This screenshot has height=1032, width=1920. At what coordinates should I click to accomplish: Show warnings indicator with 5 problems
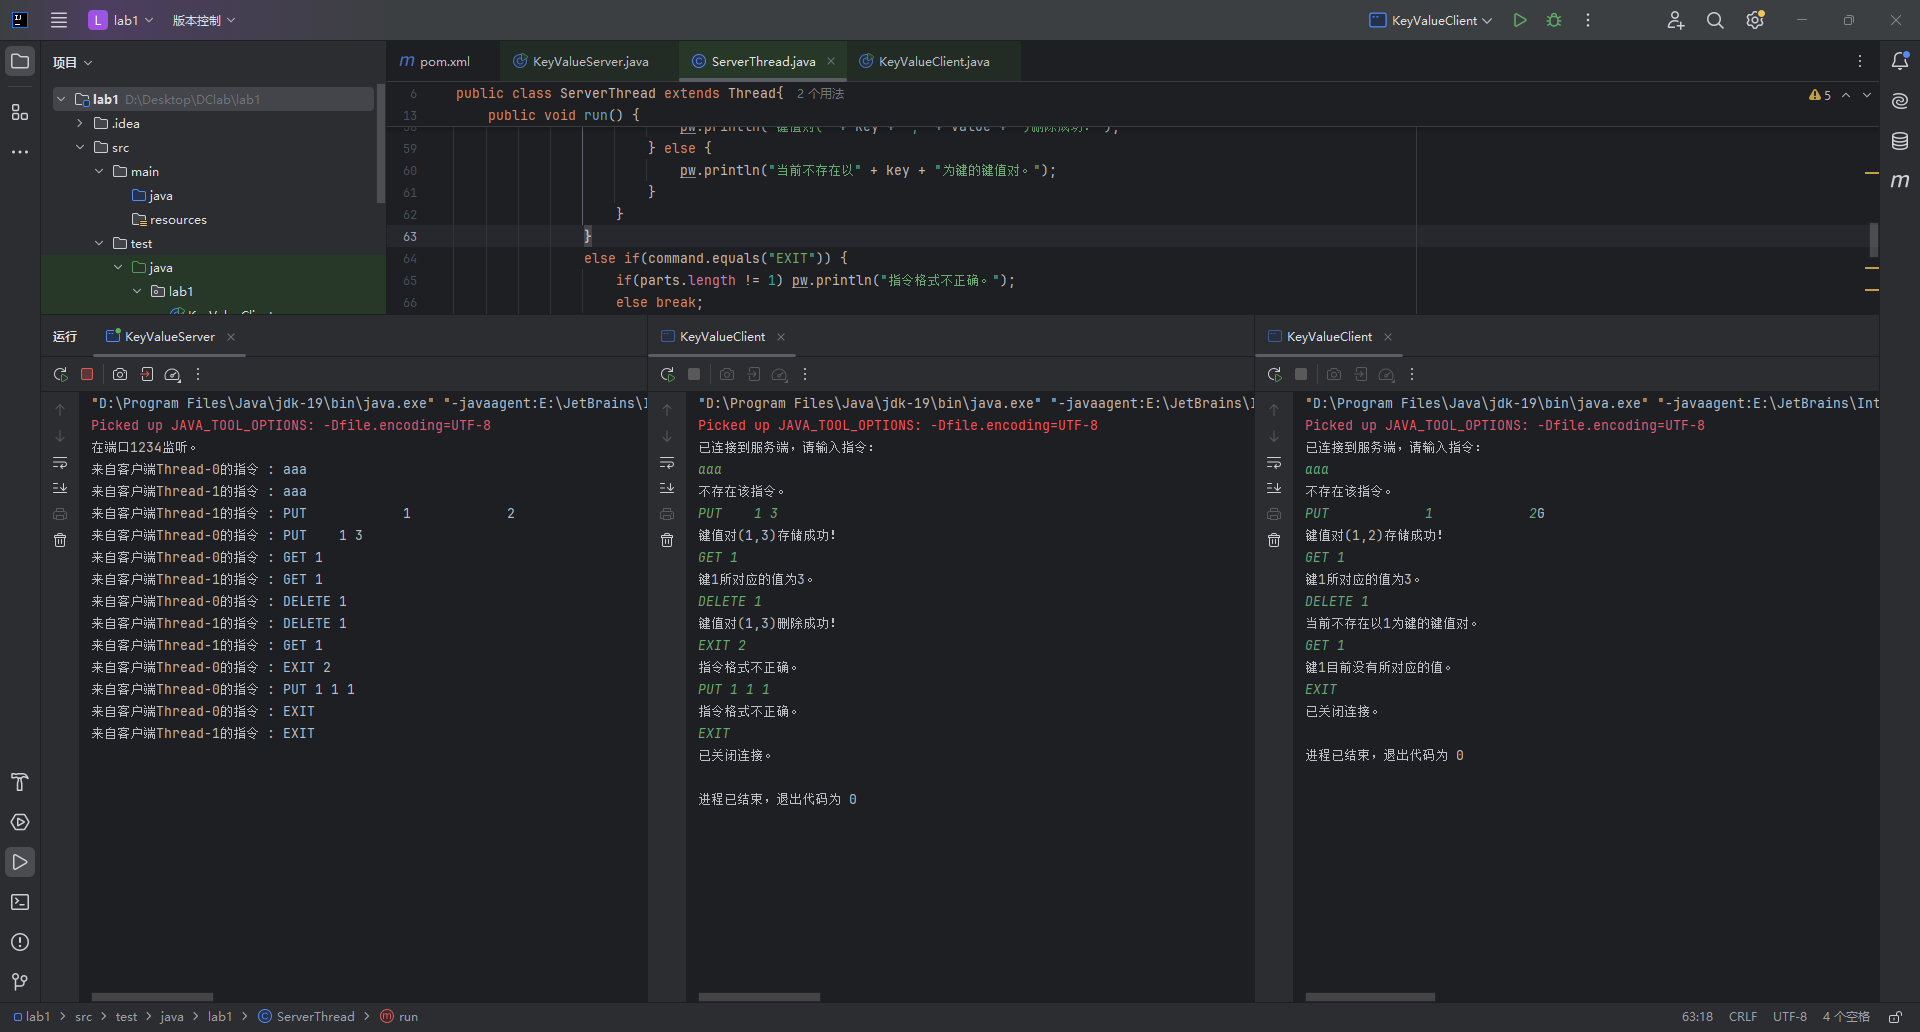pos(1820,95)
